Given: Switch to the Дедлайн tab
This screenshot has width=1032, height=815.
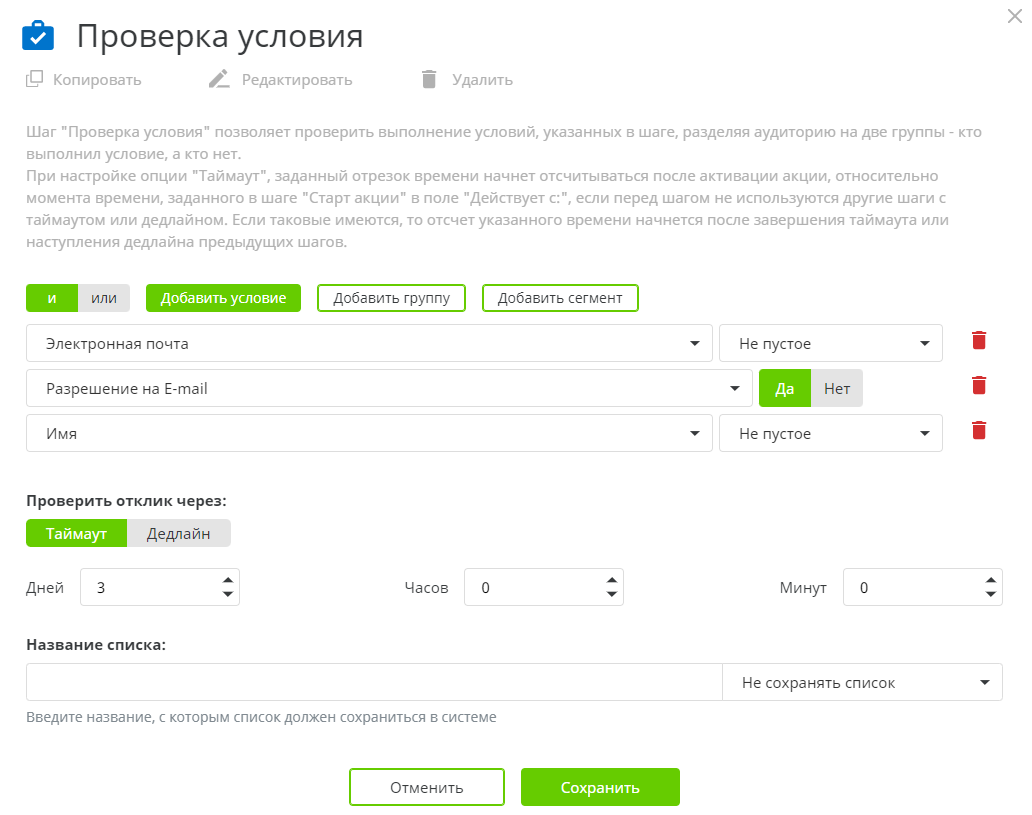Looking at the screenshot, I should (179, 533).
